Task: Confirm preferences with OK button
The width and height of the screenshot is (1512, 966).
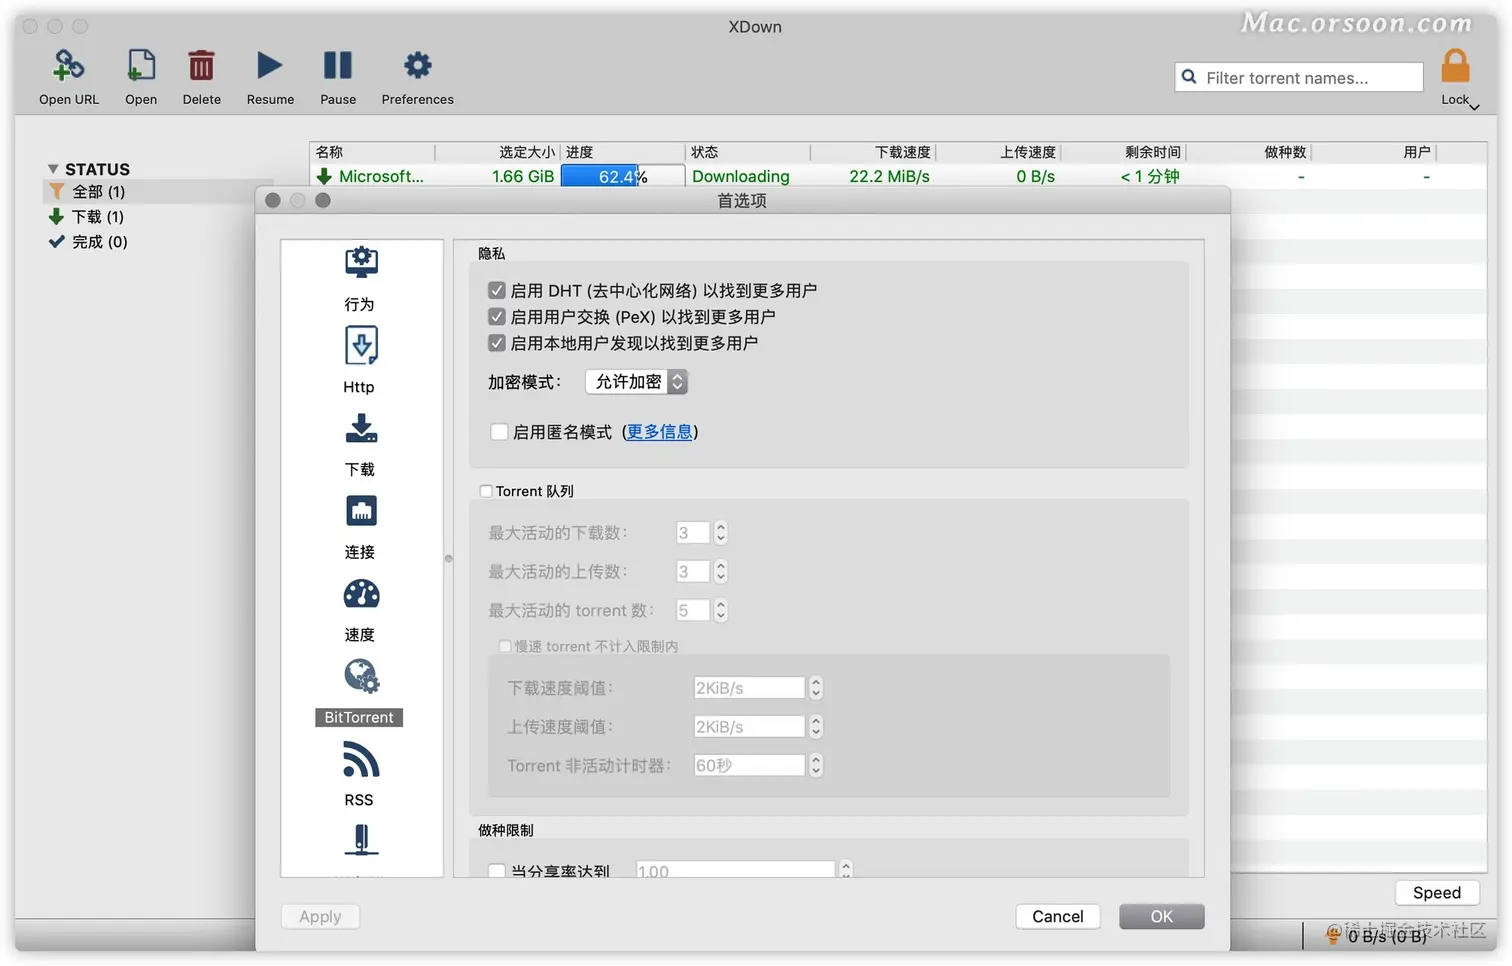Action: tap(1161, 916)
